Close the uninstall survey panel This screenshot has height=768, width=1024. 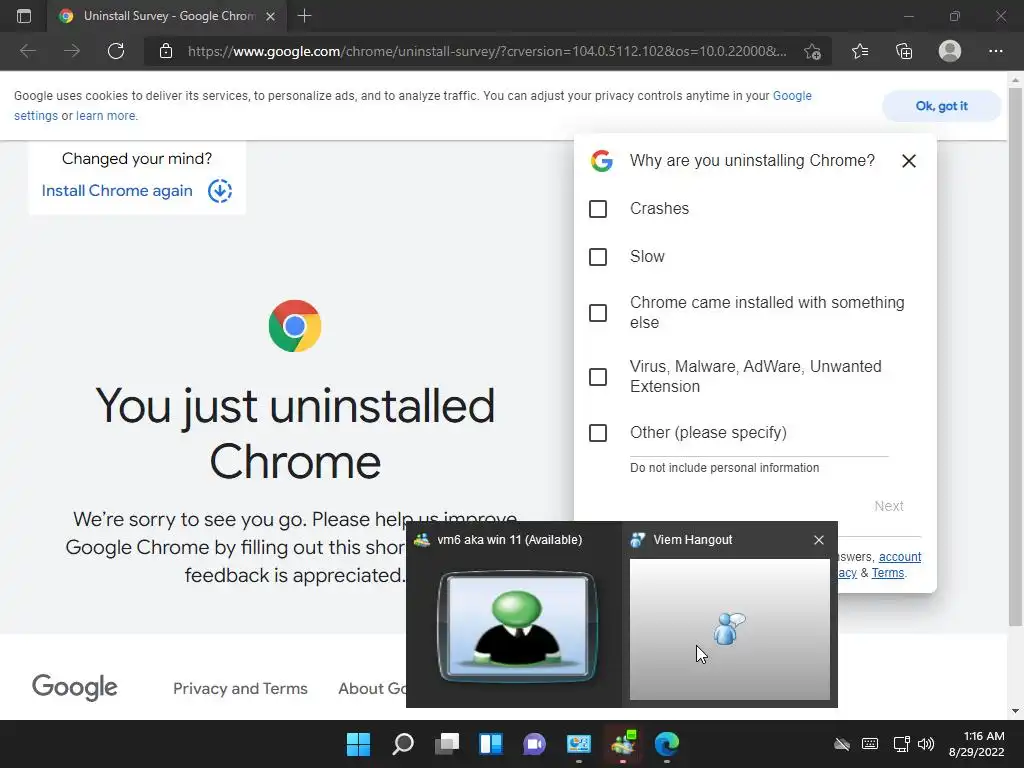tap(908, 161)
